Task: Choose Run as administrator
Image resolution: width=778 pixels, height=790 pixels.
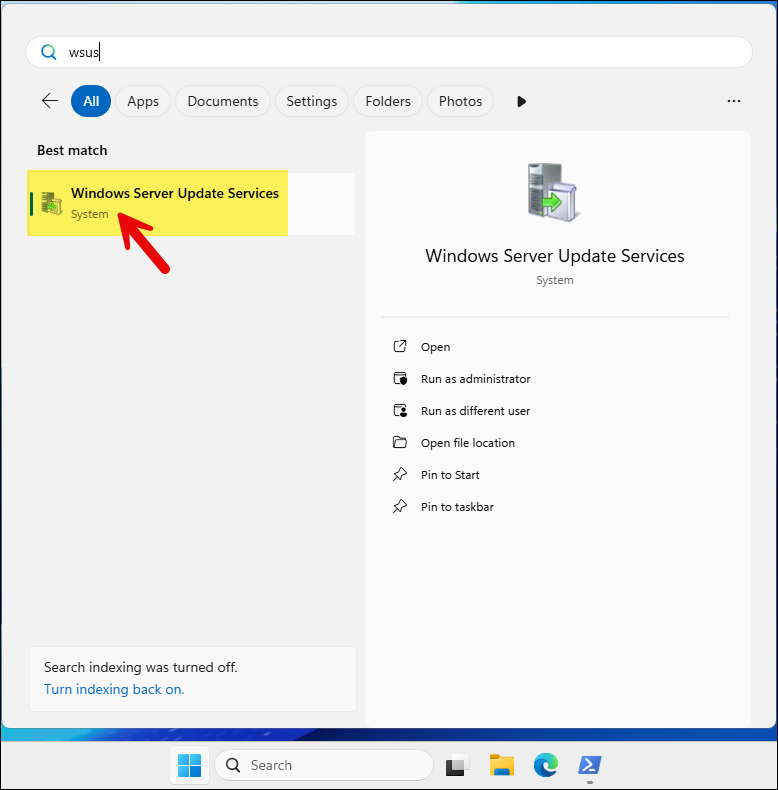Action: tap(475, 379)
